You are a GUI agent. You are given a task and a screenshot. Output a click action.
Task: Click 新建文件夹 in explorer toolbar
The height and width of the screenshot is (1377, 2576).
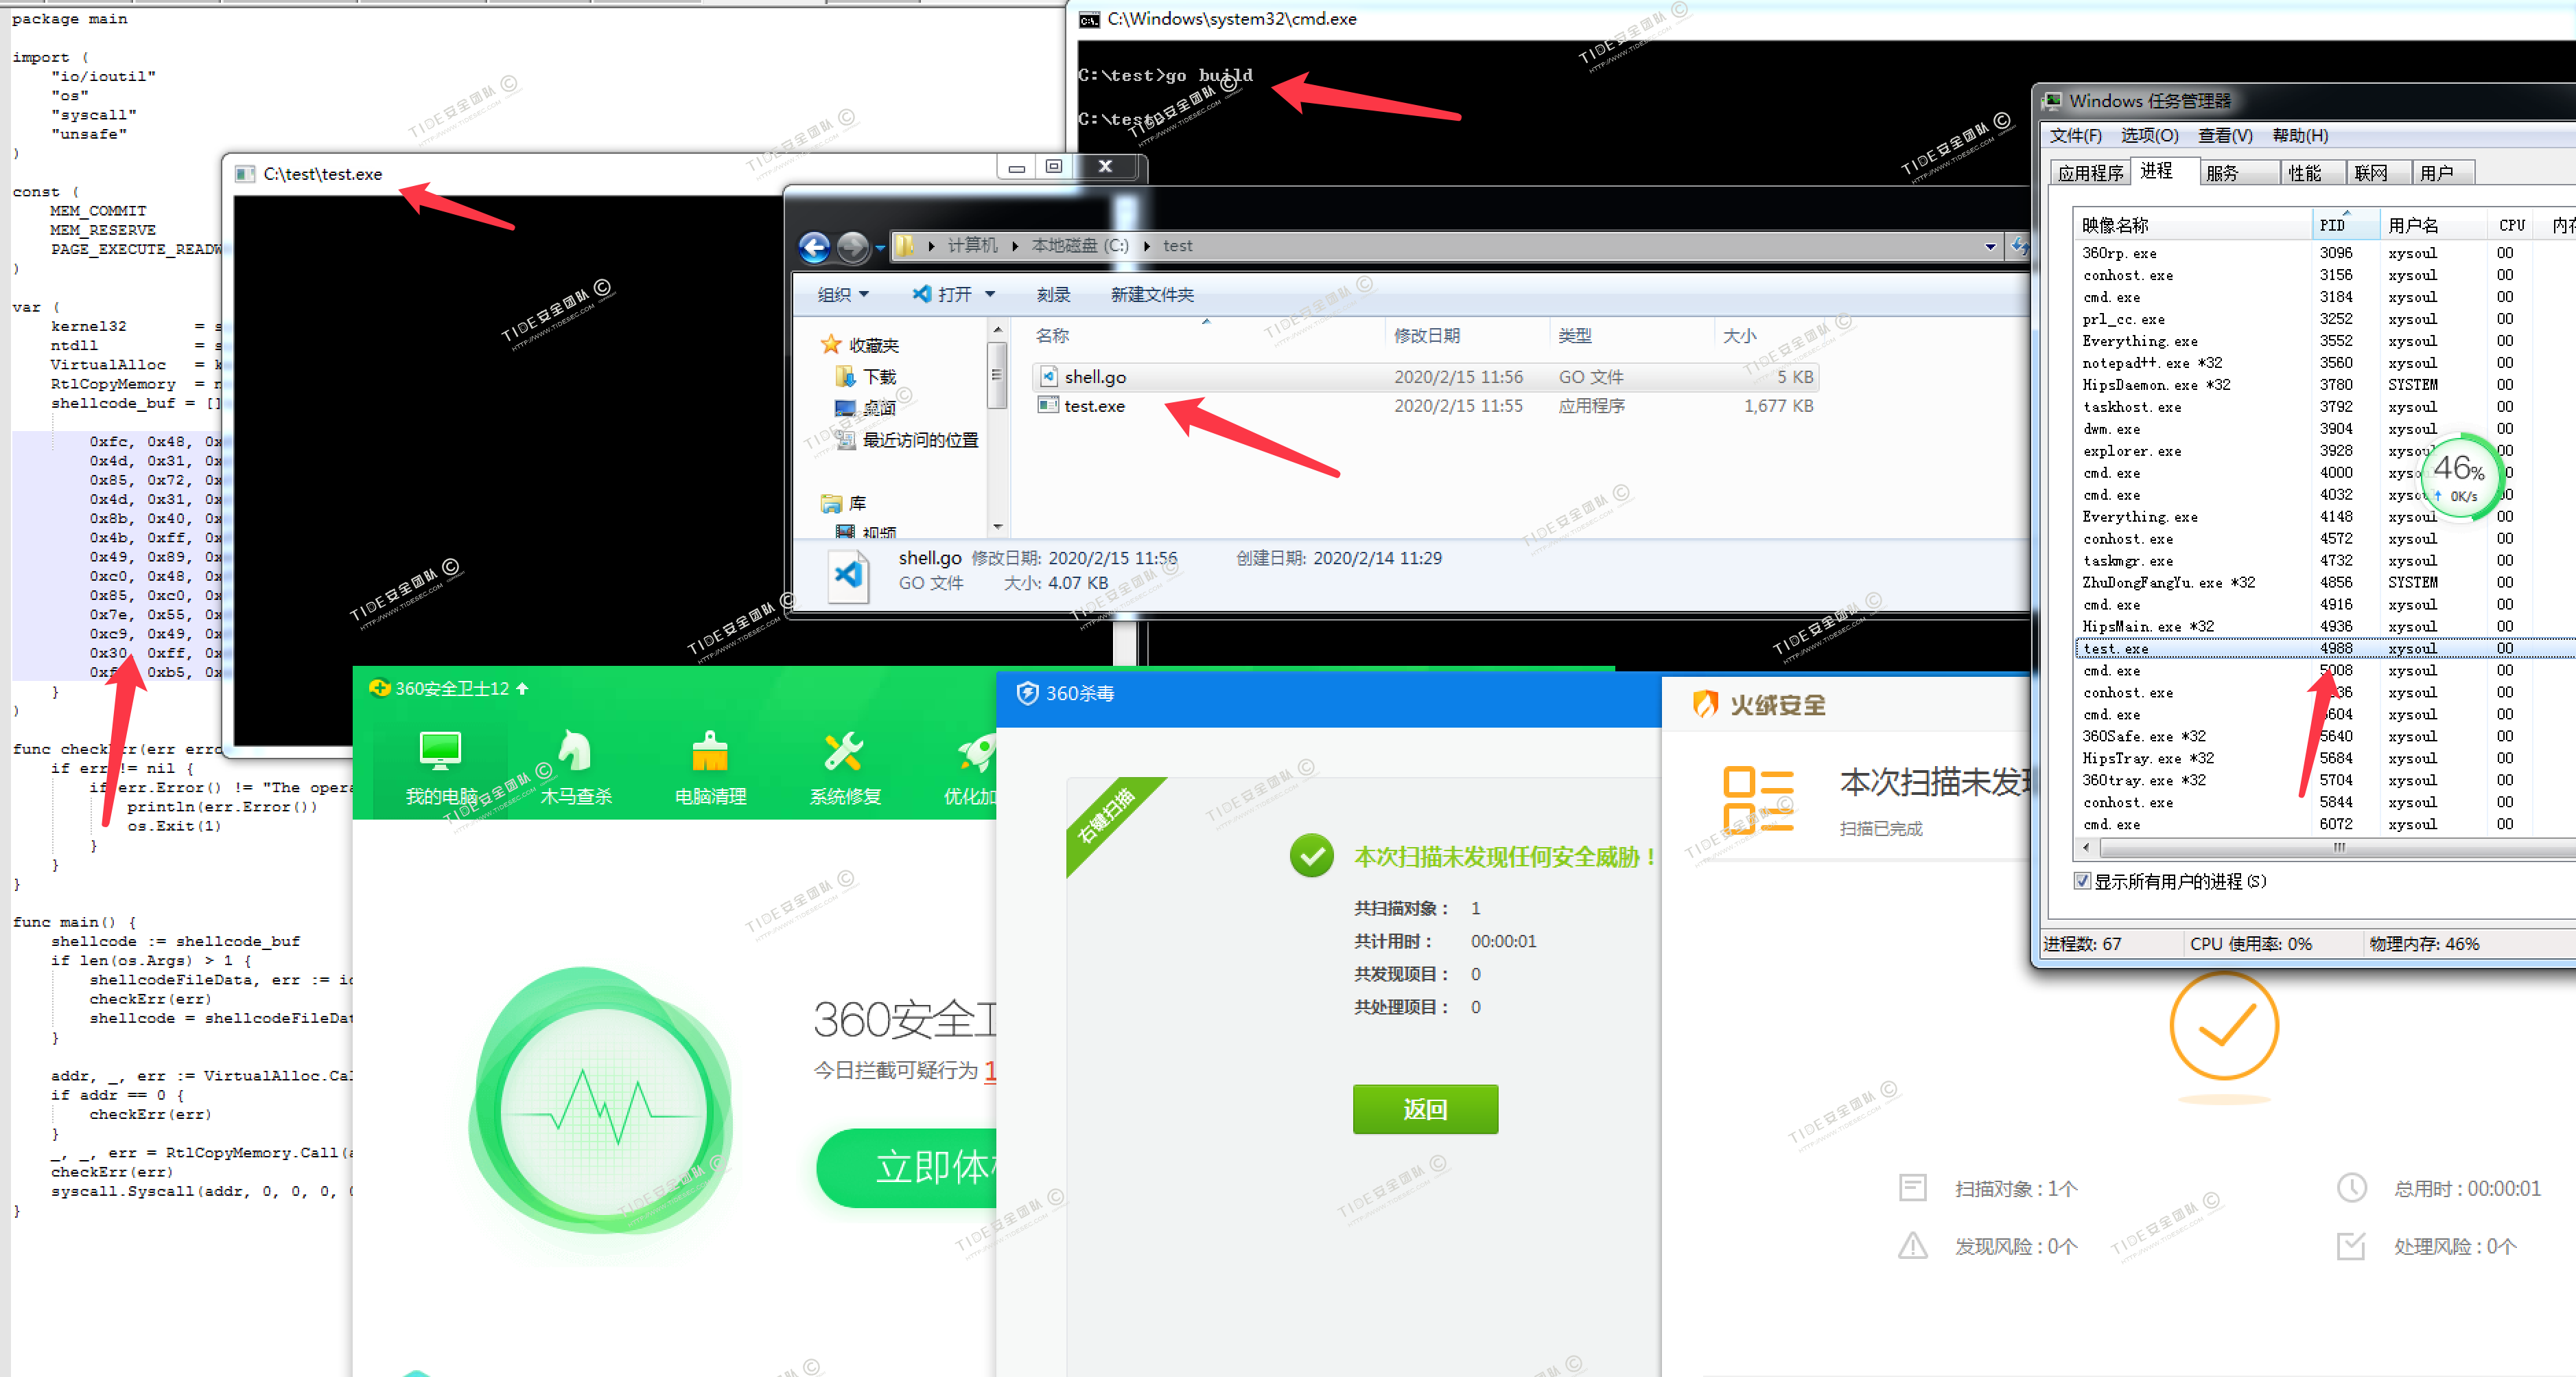click(x=1152, y=294)
